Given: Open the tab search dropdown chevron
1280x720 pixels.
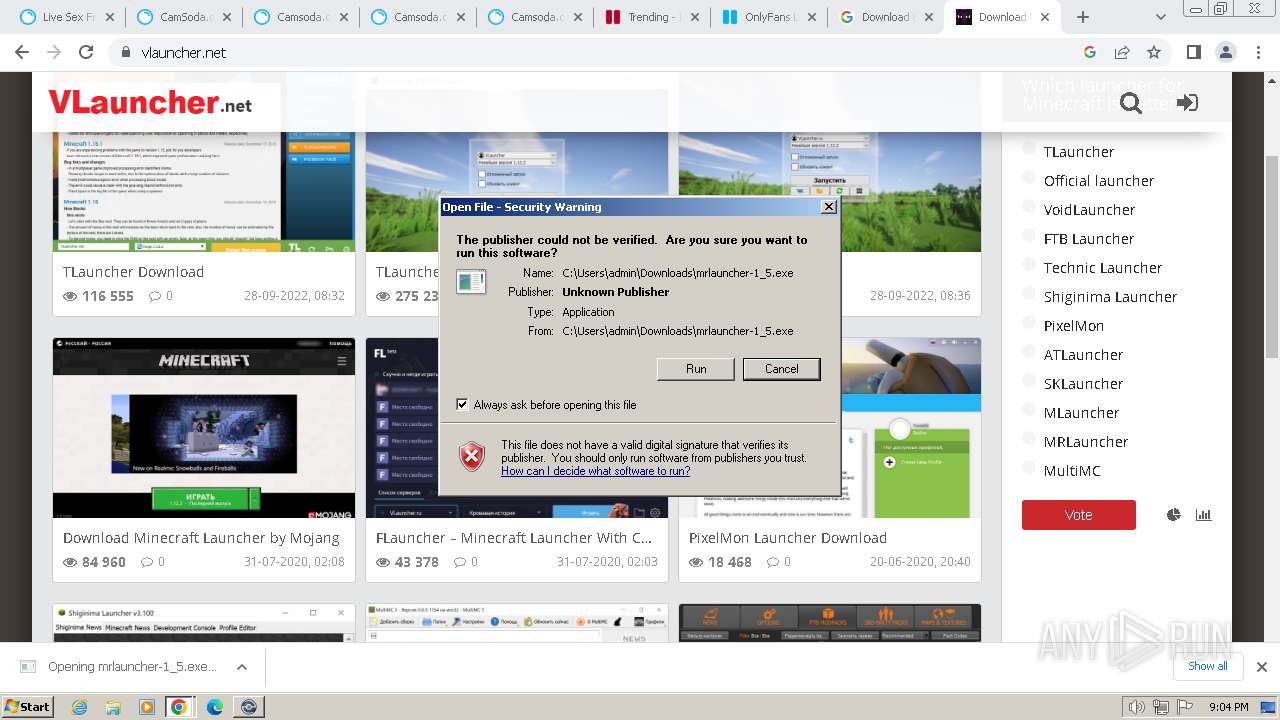Looking at the screenshot, I should click(x=1161, y=17).
